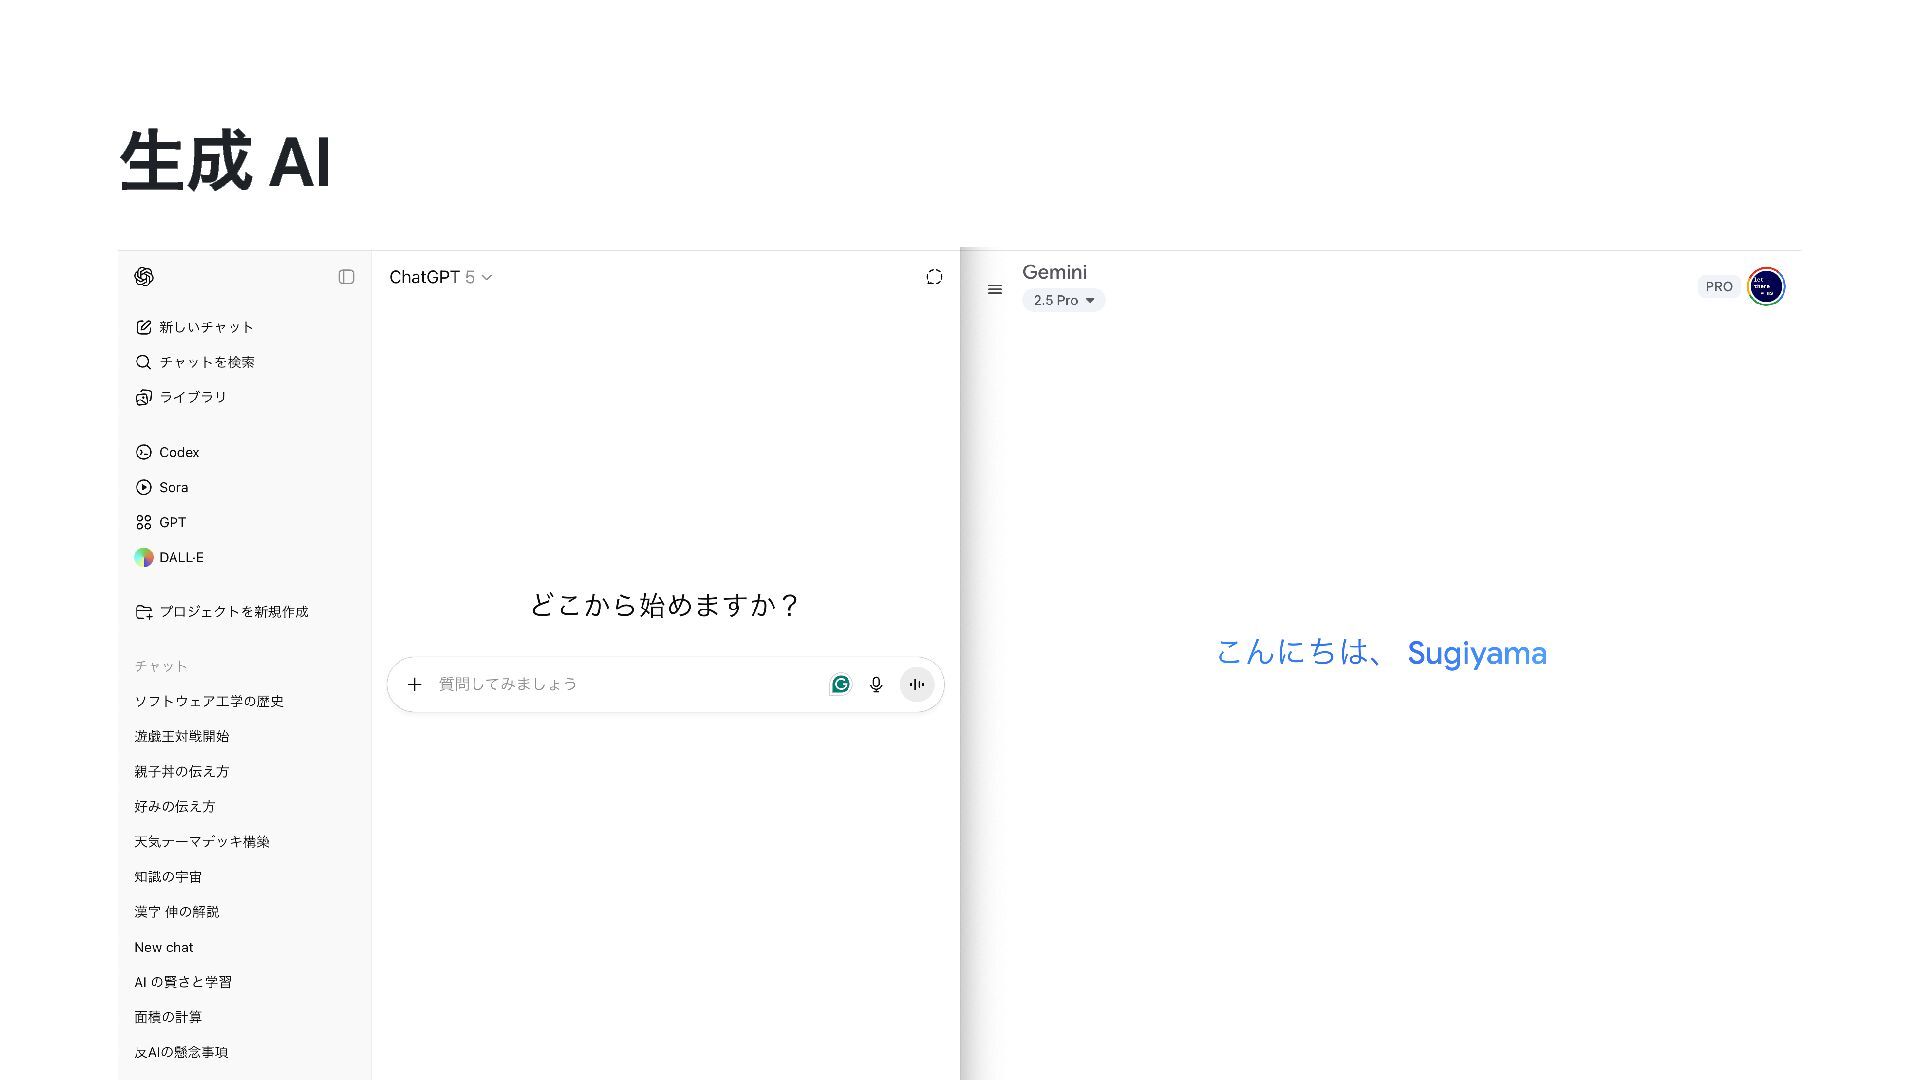
Task: Select the チャットを検索 label
Action: (x=207, y=362)
